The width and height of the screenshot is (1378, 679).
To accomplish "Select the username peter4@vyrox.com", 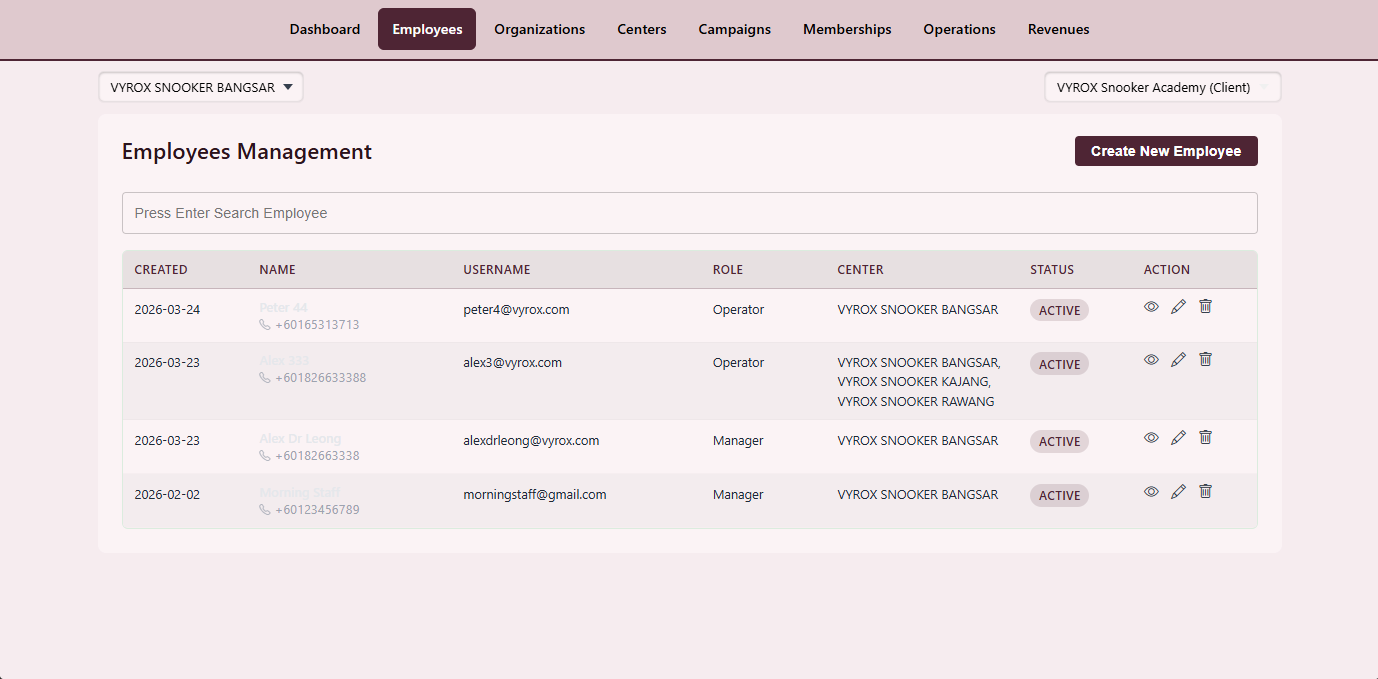I will point(516,310).
